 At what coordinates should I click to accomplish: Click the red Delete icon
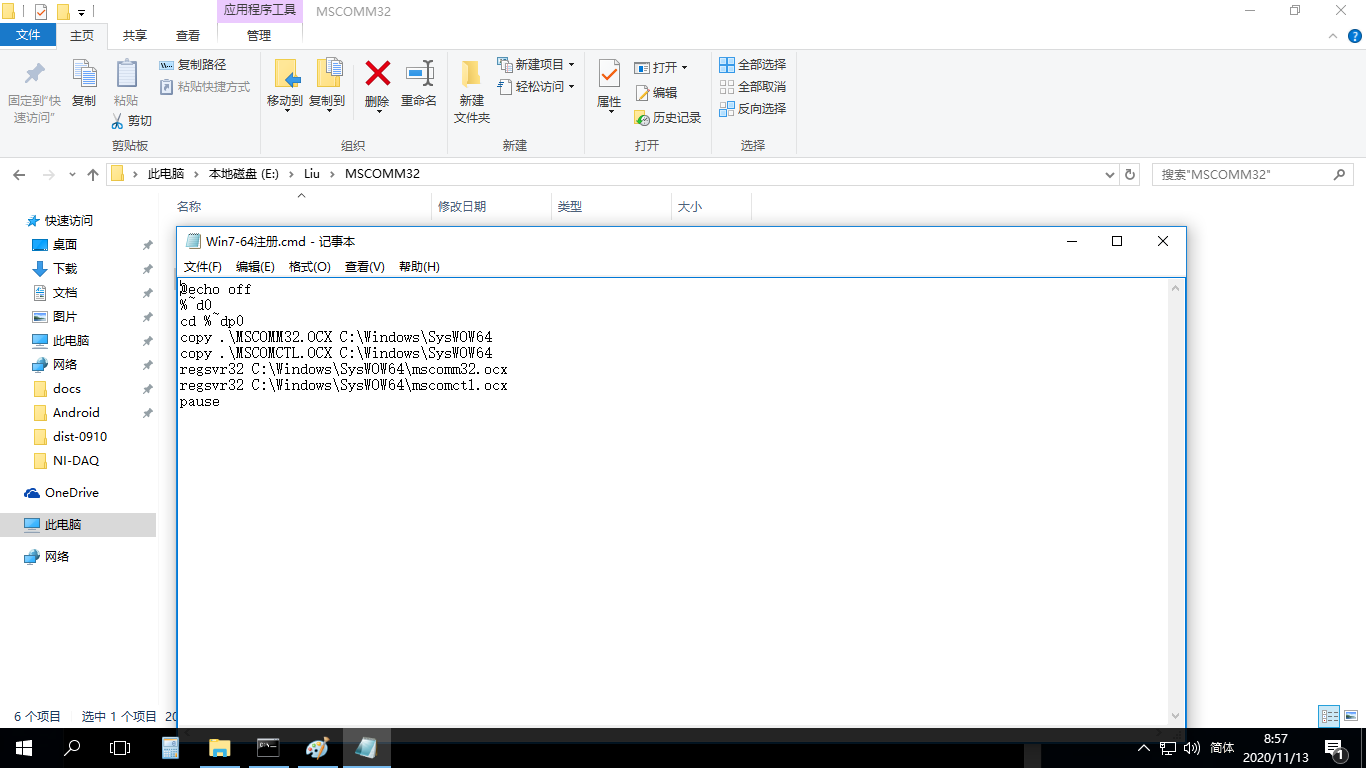pos(377,73)
